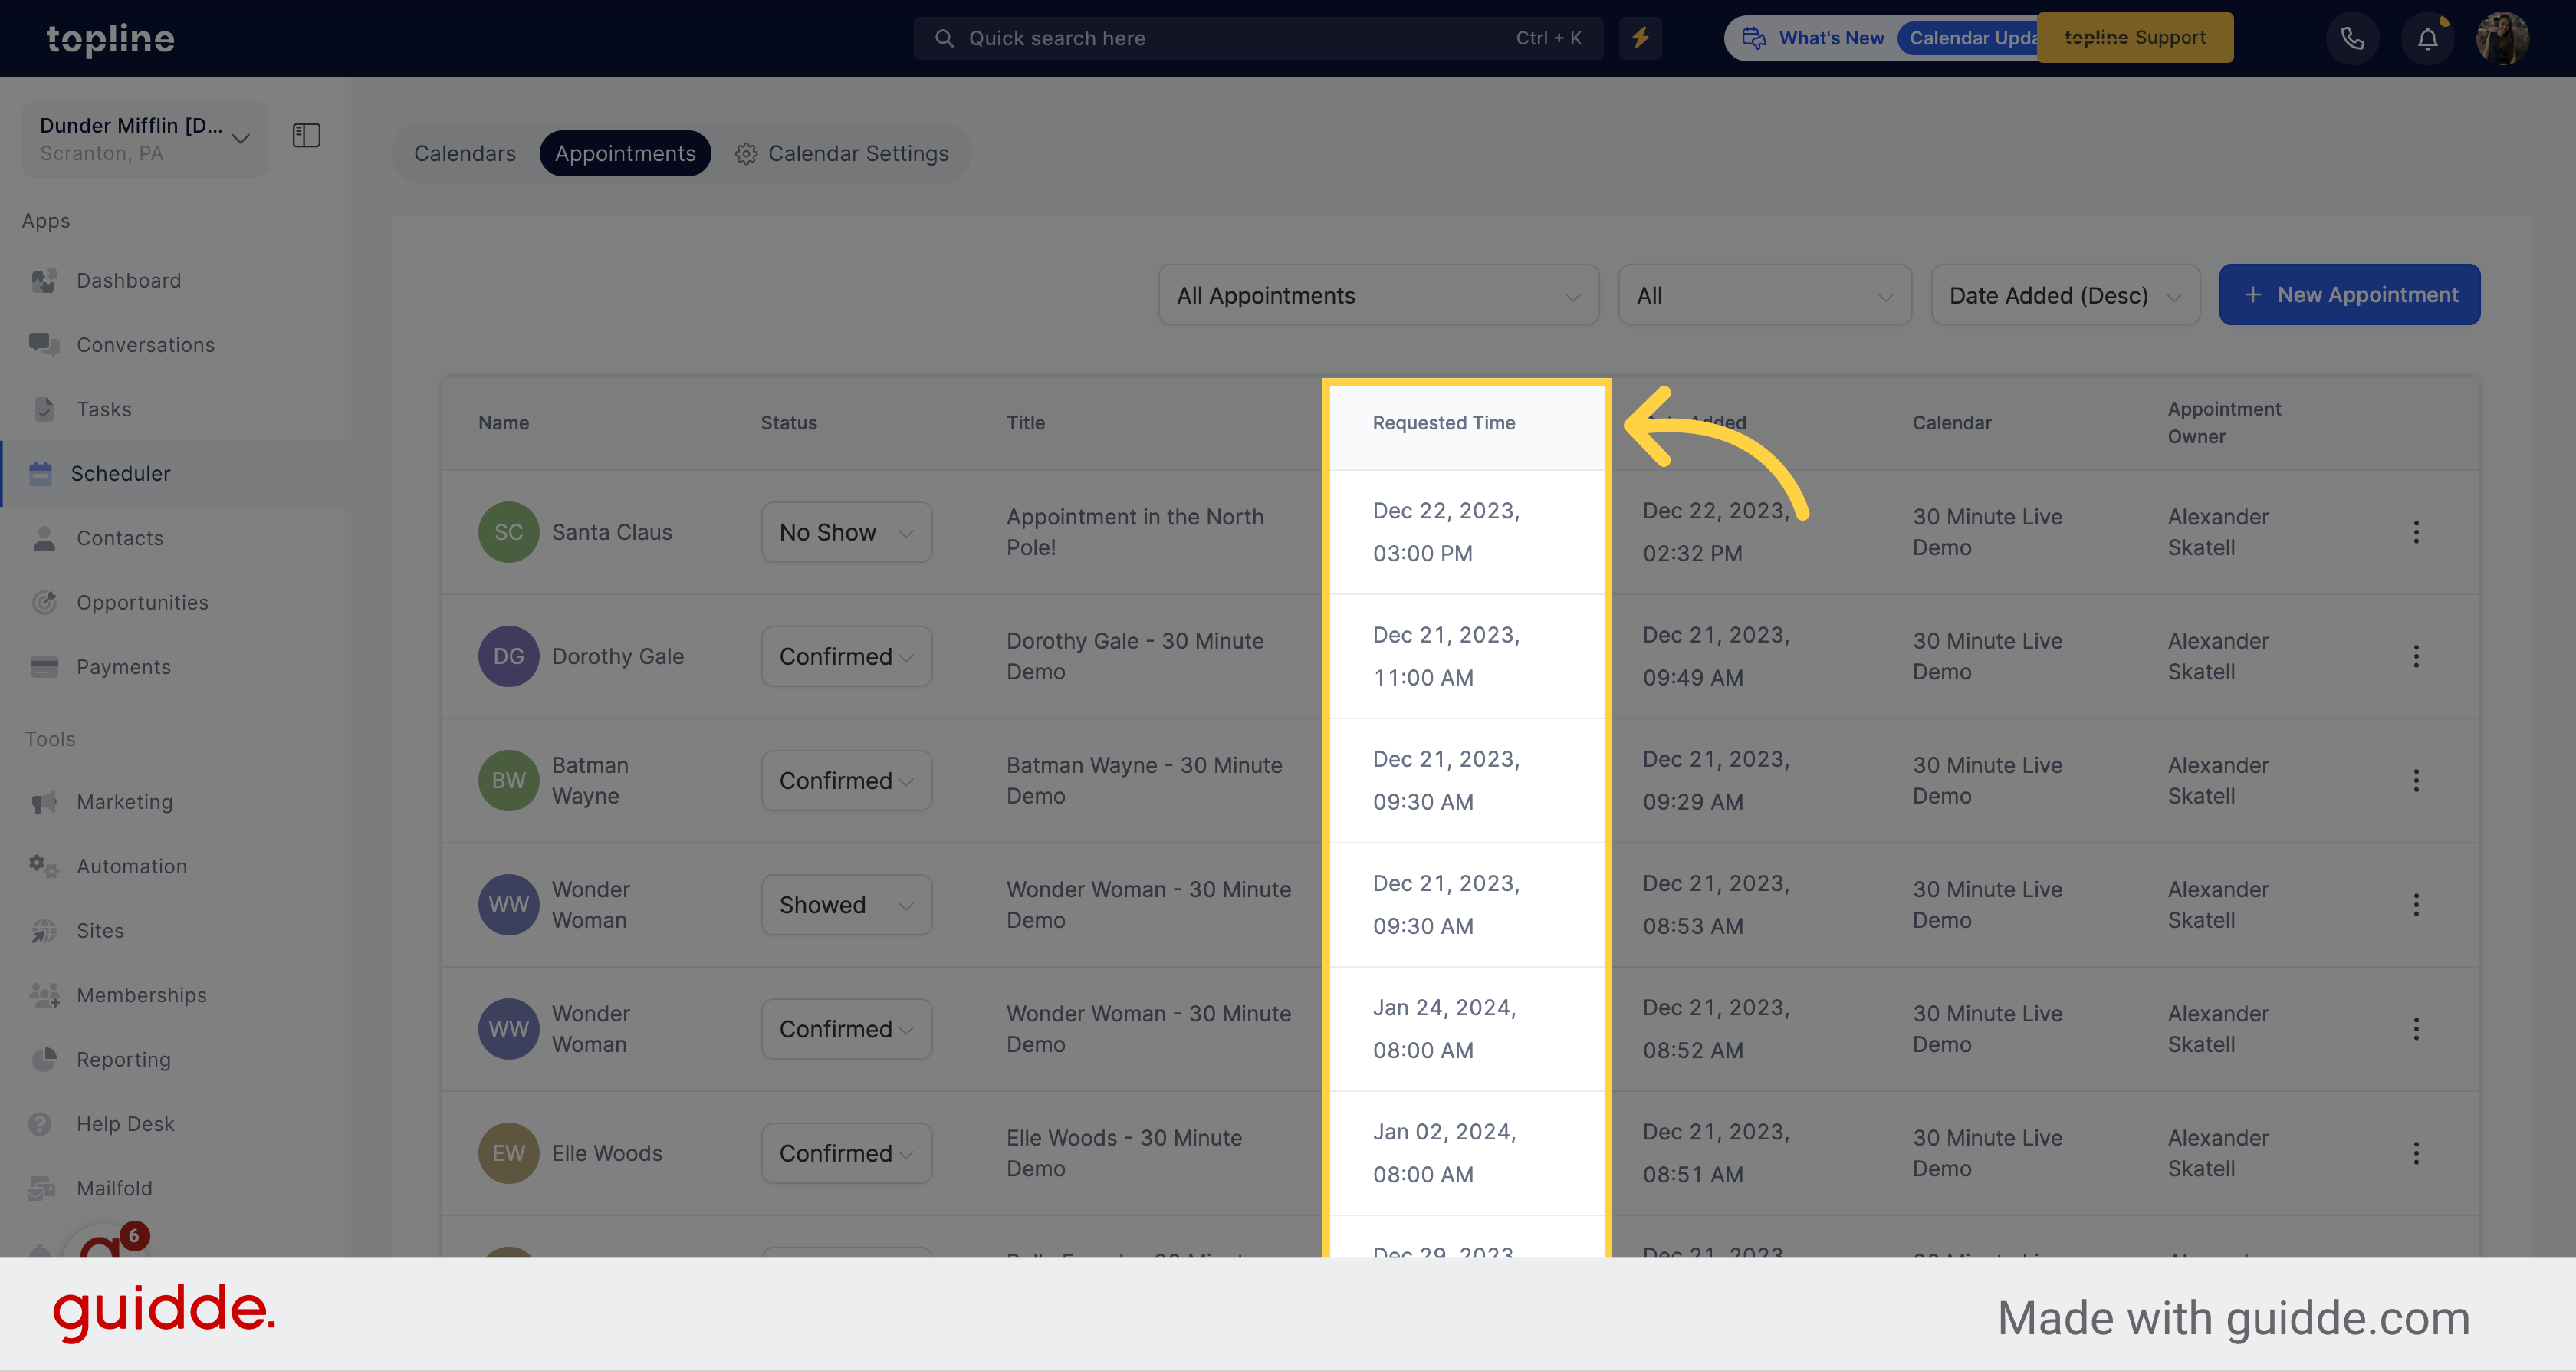
Task: Click the New Appointment button
Action: [2349, 295]
